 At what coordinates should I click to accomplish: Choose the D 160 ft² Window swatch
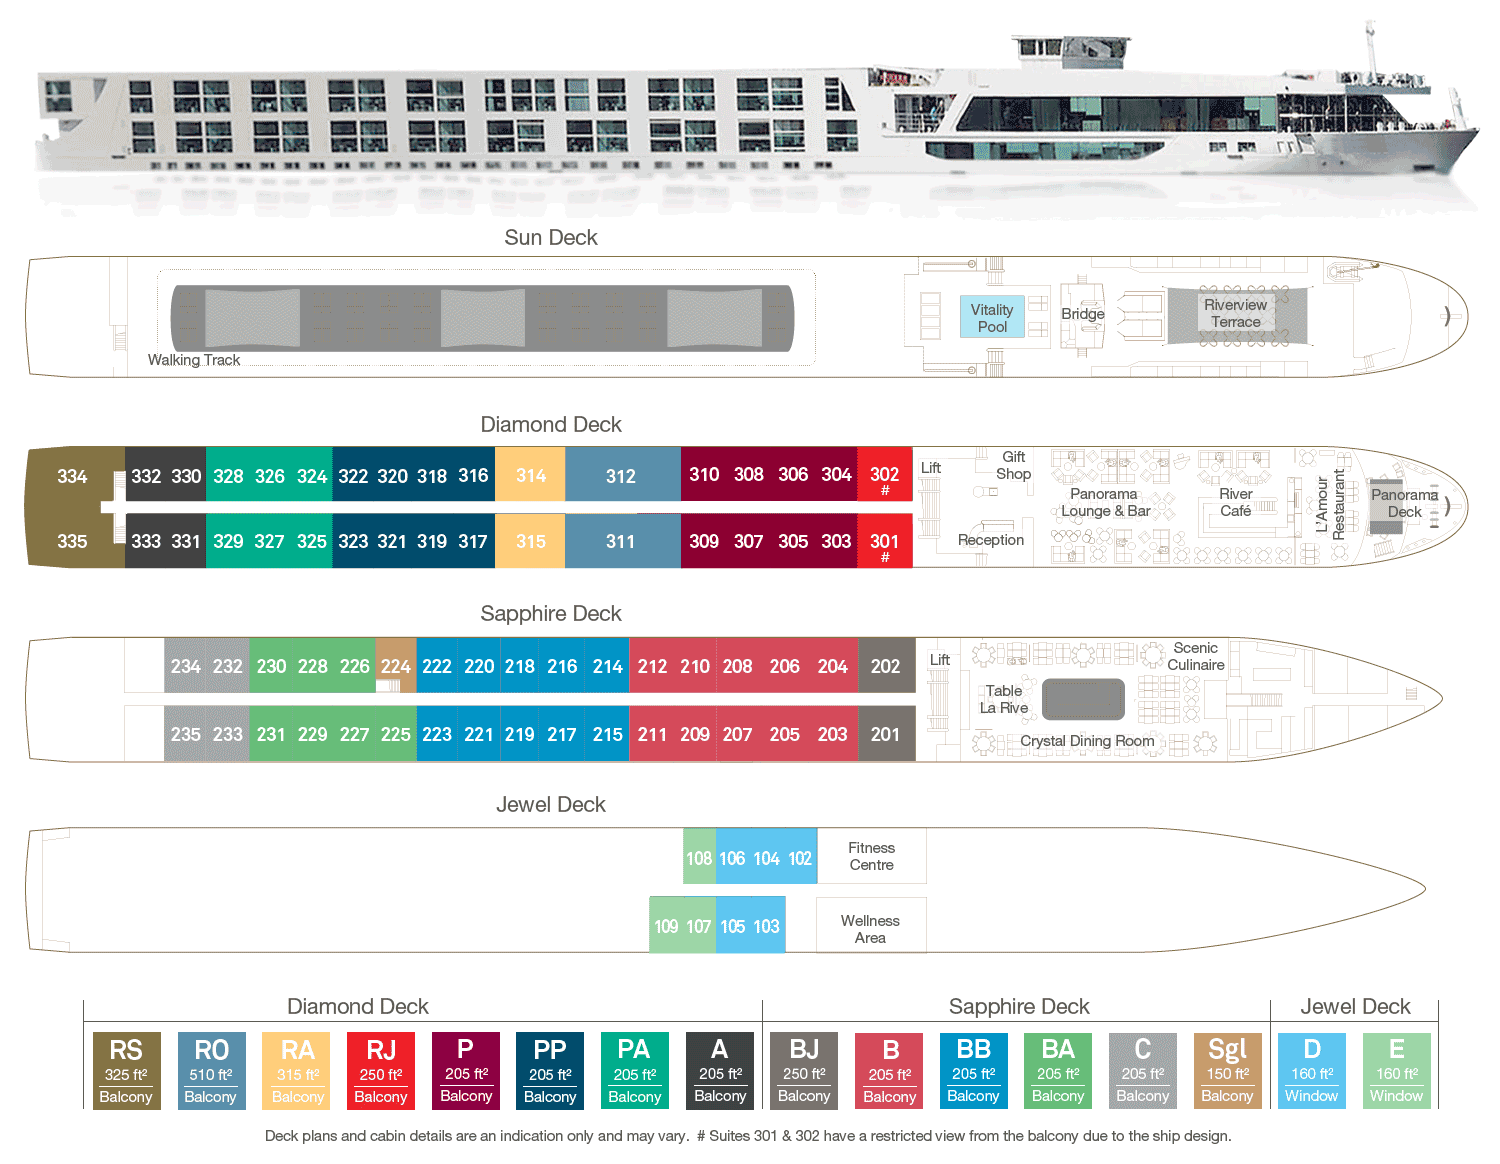click(1312, 1071)
